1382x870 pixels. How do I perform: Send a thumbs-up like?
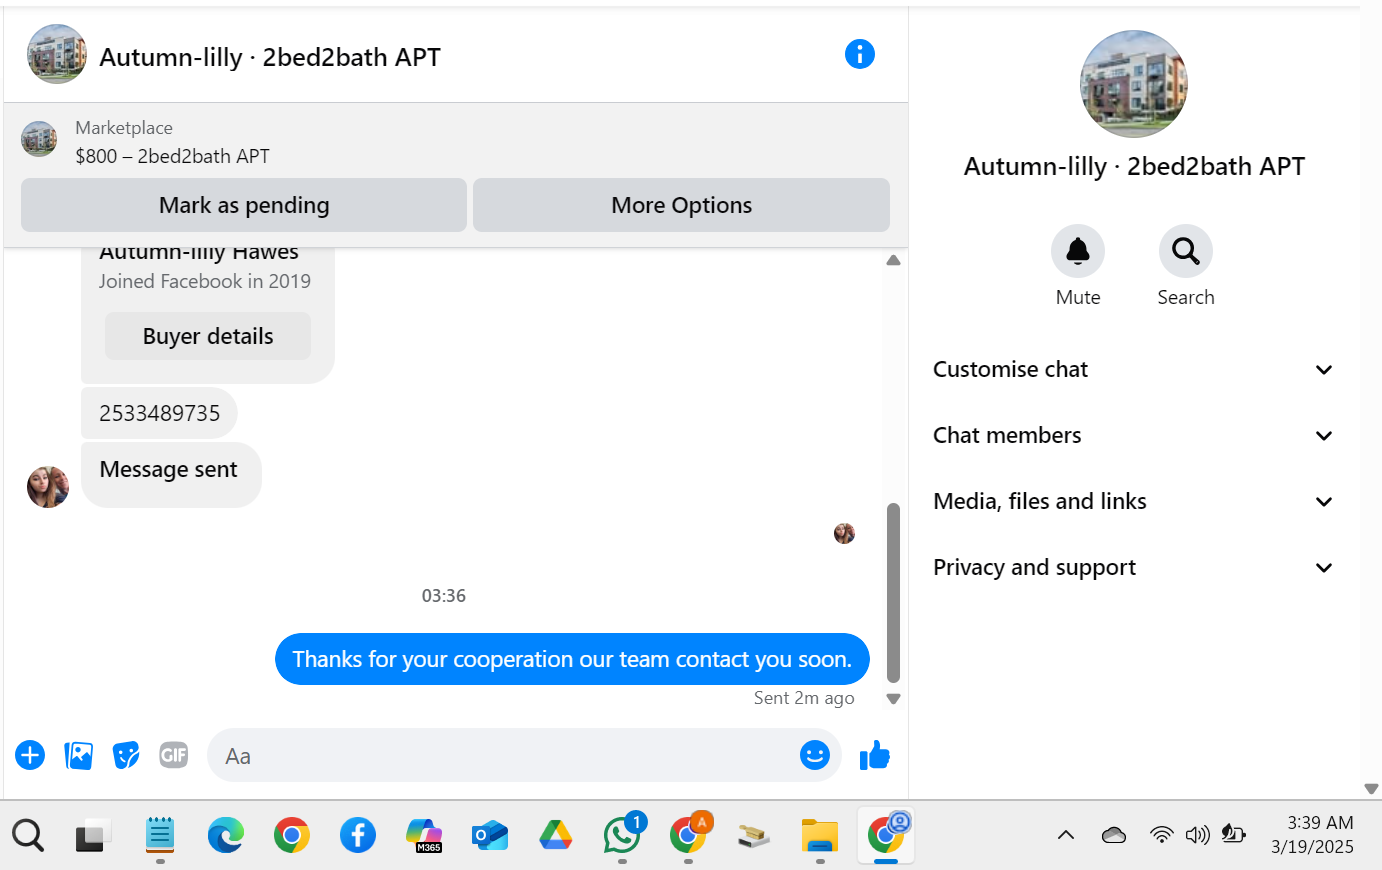click(875, 755)
